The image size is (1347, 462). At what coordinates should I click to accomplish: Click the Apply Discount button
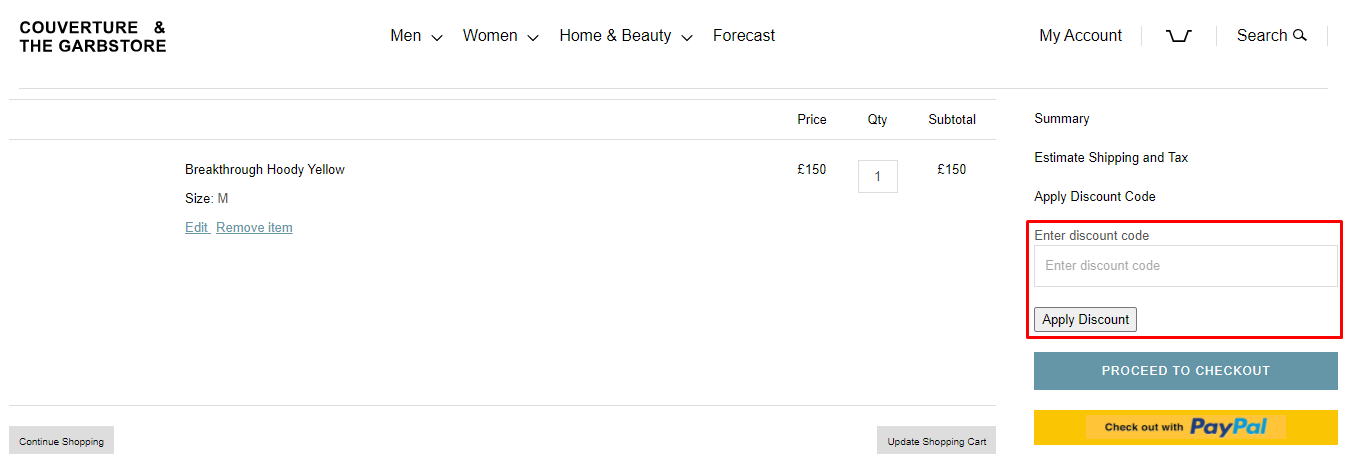(1085, 320)
